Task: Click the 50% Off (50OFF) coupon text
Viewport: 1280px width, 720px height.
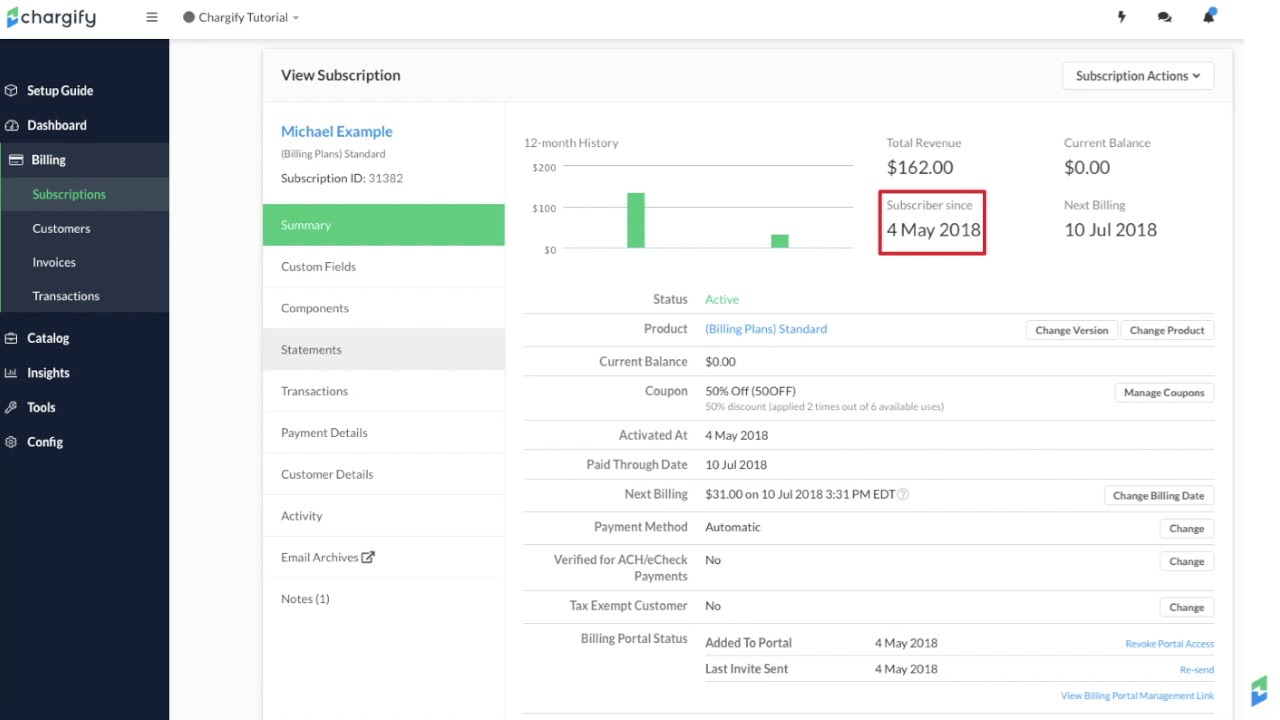Action: pyautogui.click(x=750, y=391)
